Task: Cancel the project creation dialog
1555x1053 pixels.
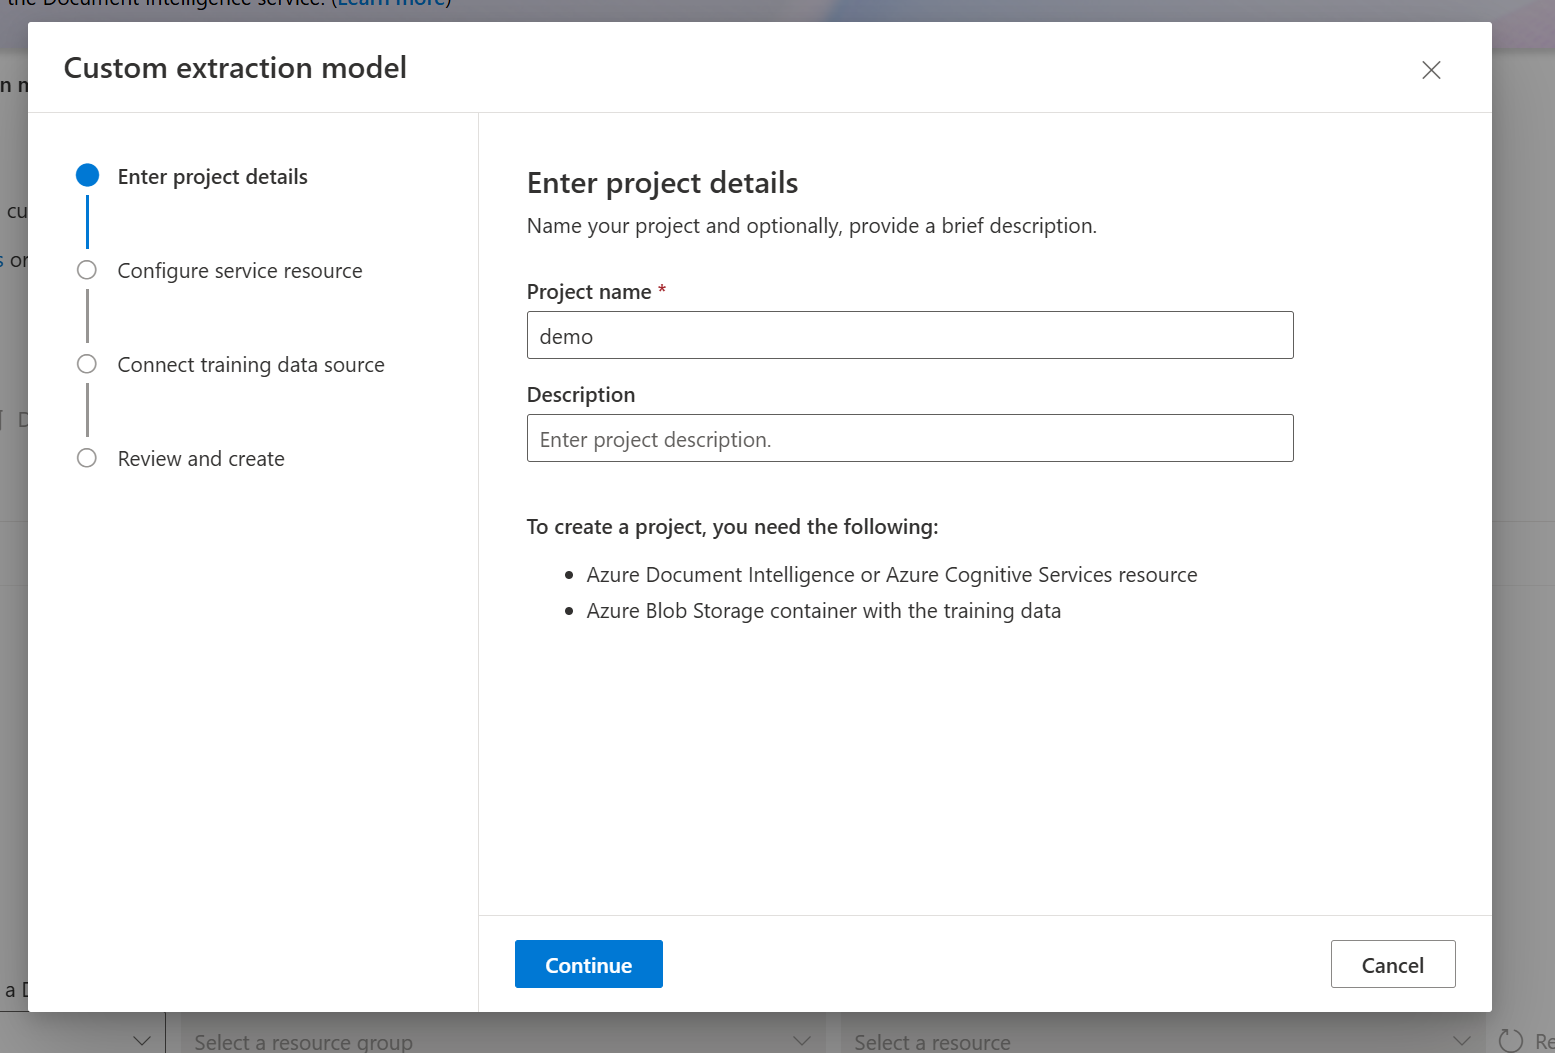Action: pyautogui.click(x=1393, y=964)
